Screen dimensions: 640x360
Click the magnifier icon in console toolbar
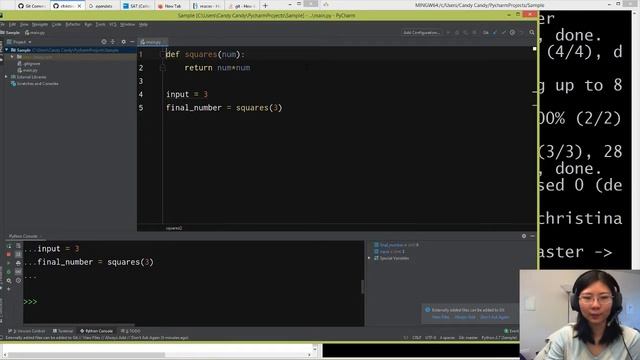tap(9, 280)
